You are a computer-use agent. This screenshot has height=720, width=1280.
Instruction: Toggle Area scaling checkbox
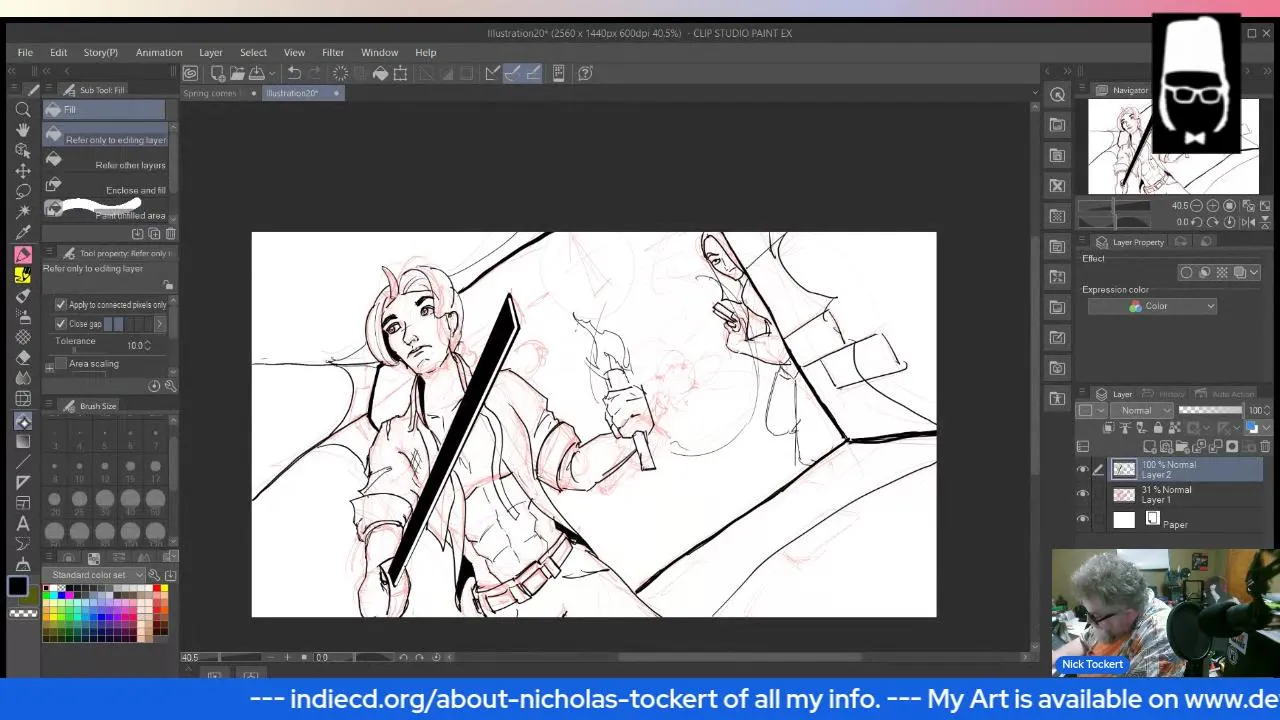point(61,364)
